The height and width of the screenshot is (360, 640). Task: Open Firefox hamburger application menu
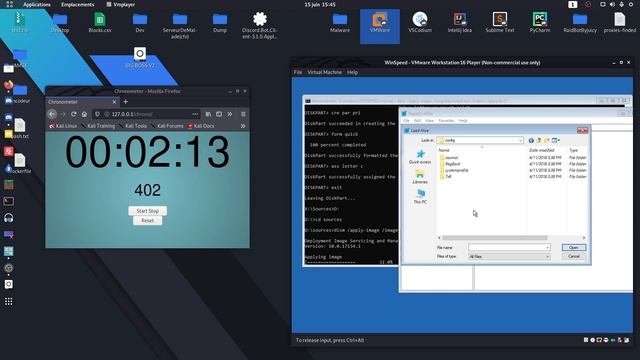point(243,114)
